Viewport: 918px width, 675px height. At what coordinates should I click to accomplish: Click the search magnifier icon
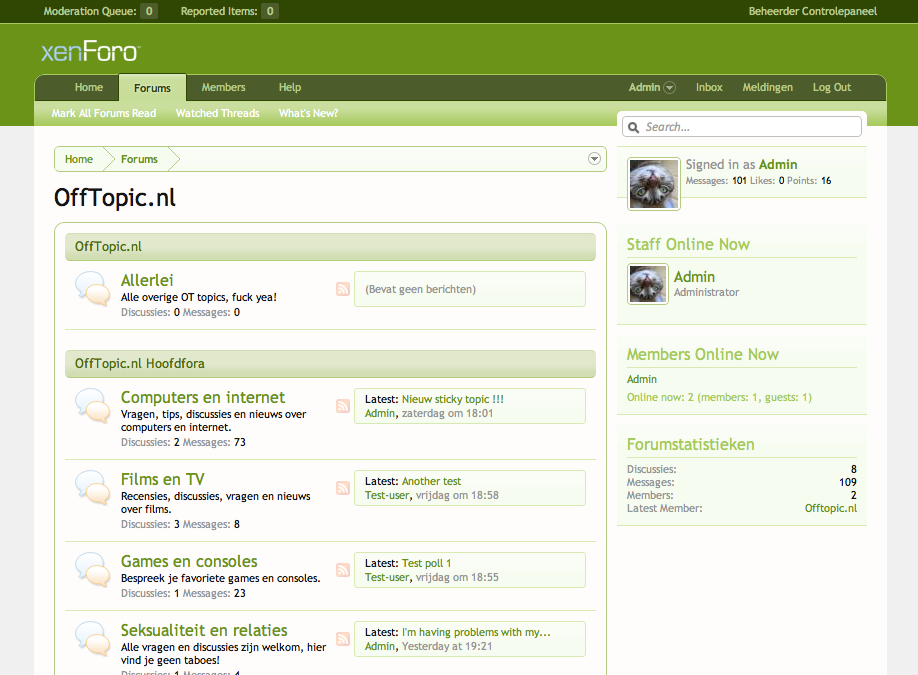pos(633,127)
